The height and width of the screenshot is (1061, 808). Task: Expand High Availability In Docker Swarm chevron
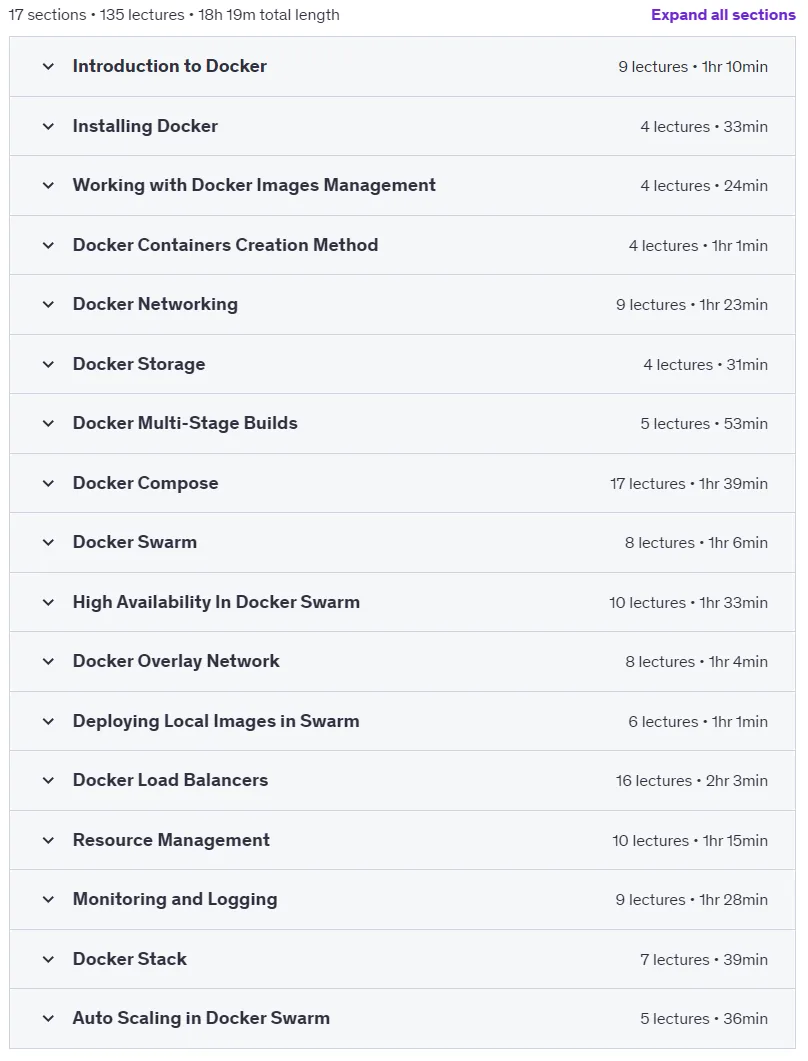(x=48, y=602)
